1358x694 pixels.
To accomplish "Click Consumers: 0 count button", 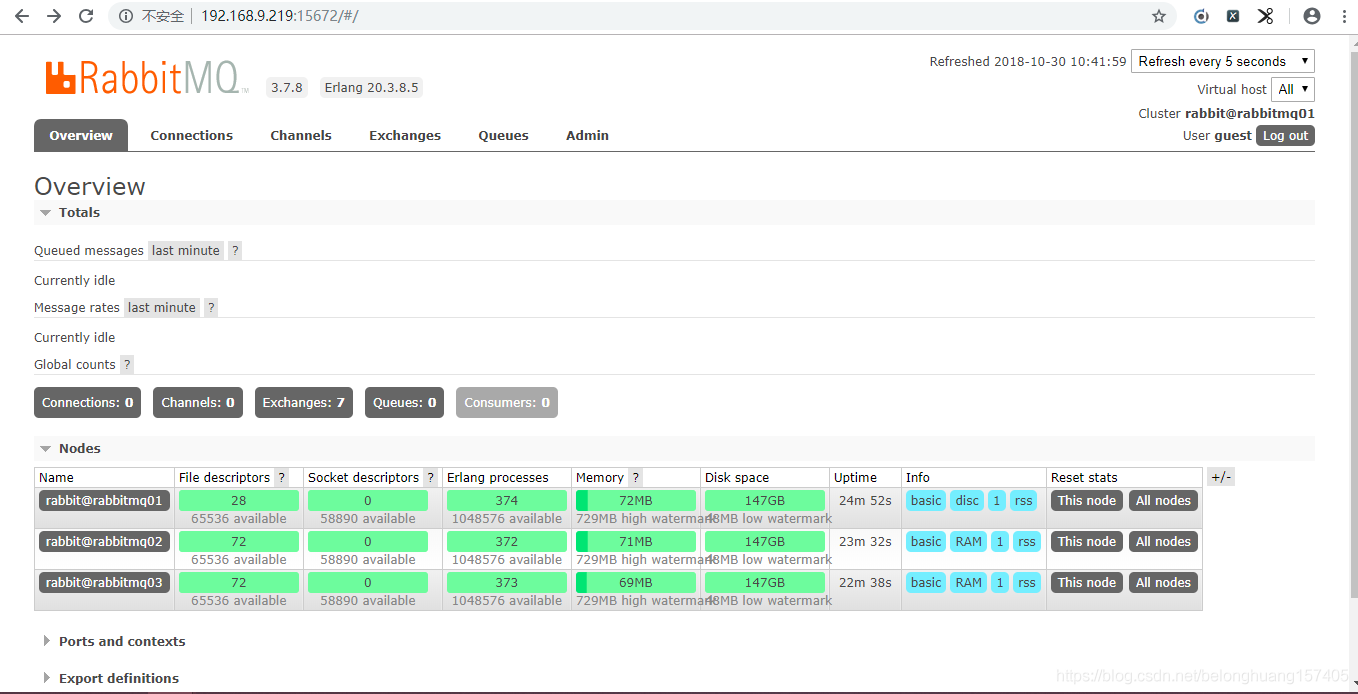I will tap(507, 403).
